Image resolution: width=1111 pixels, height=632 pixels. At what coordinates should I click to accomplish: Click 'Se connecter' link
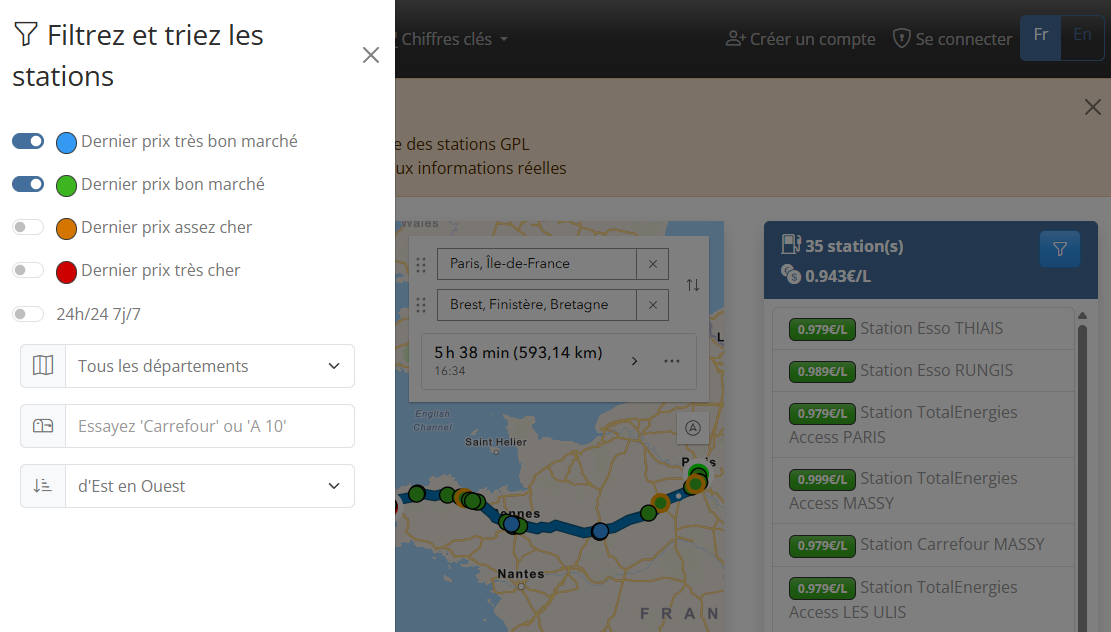[x=952, y=39]
